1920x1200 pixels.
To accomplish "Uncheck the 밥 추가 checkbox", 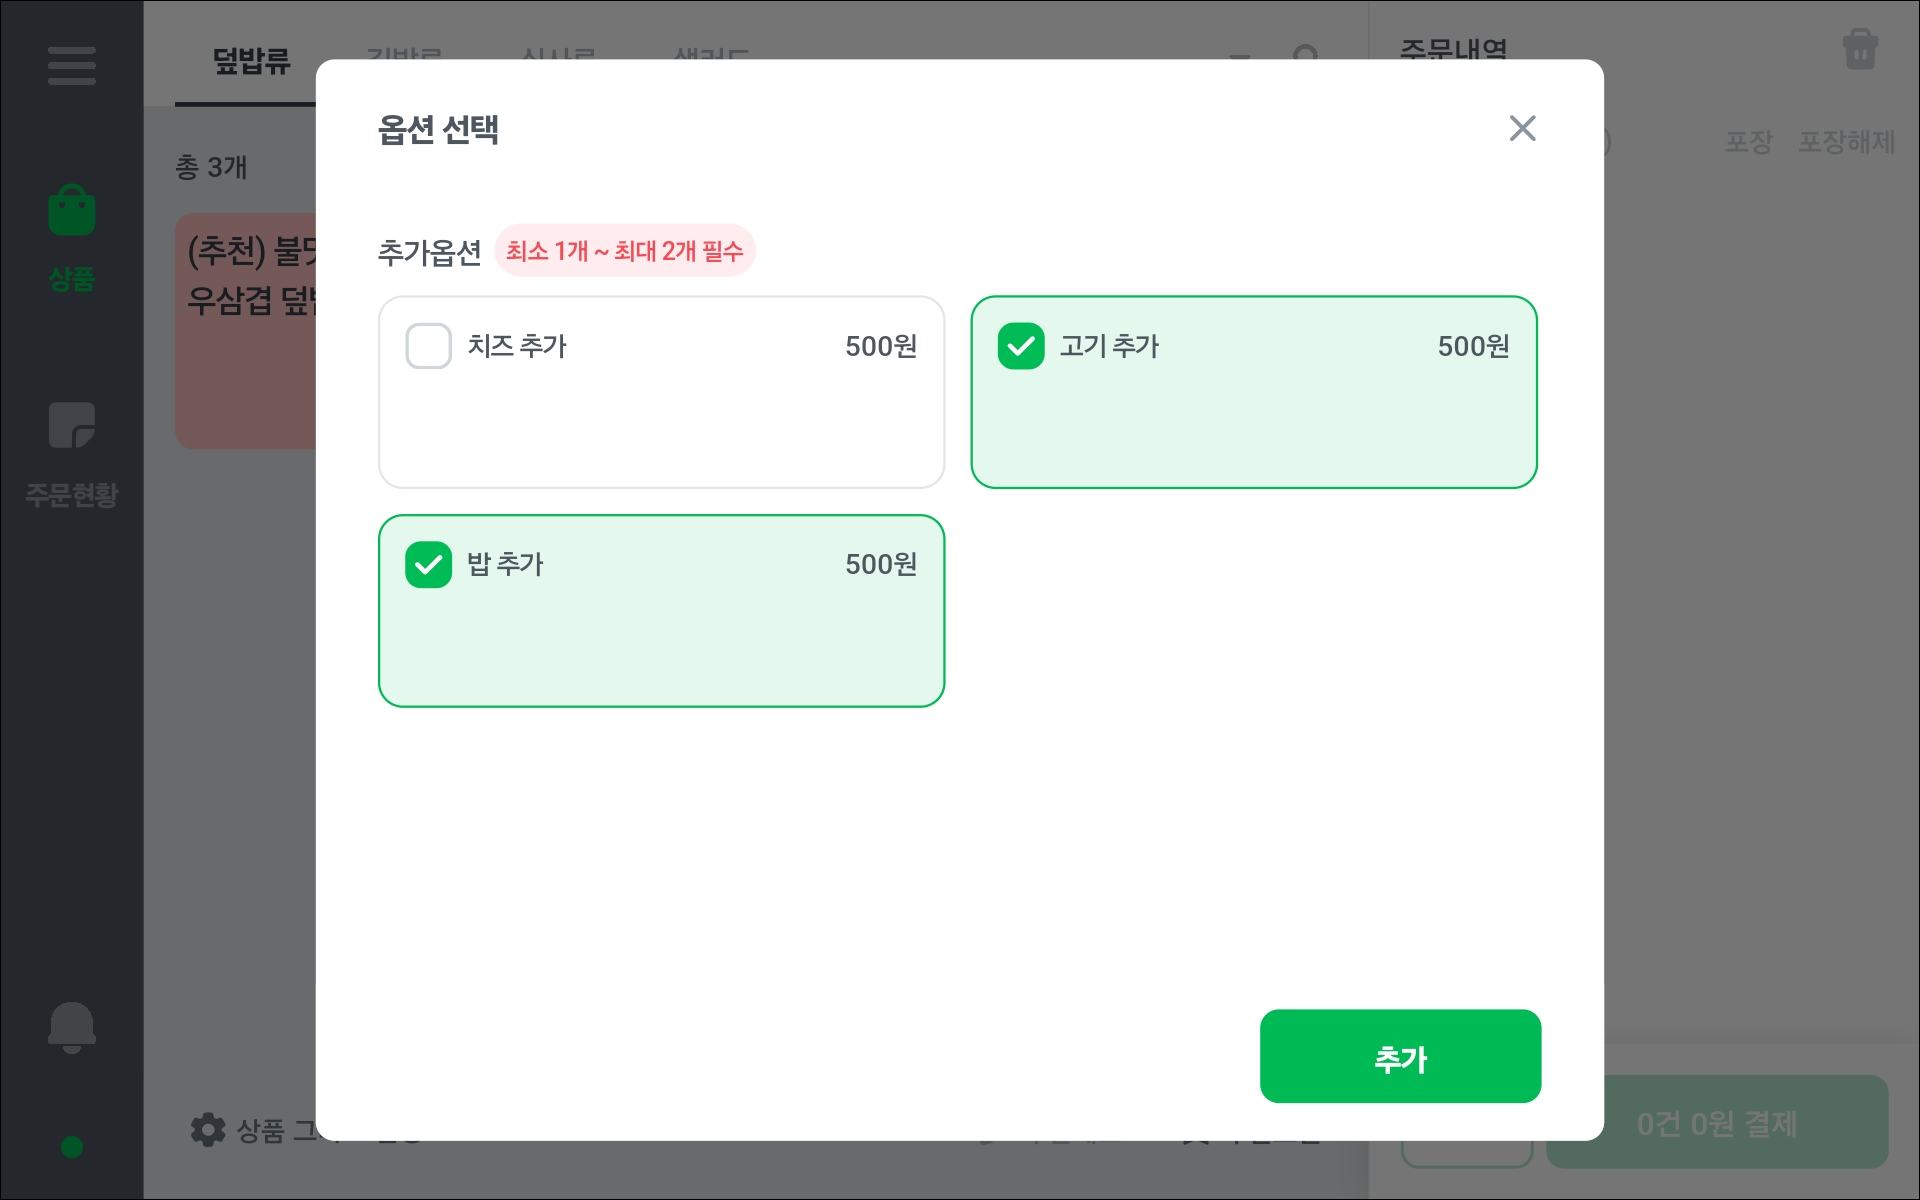I will click(x=429, y=565).
